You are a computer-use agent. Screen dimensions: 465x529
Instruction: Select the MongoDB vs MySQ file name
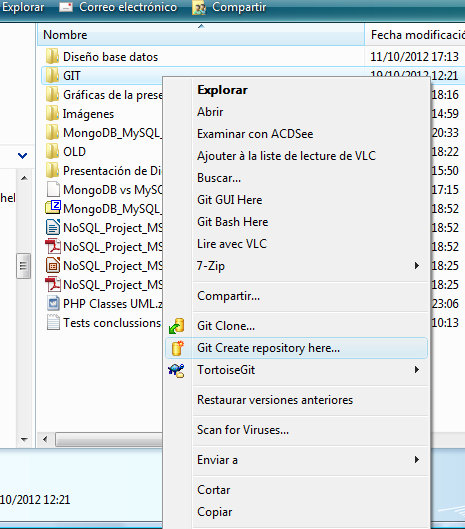point(113,190)
